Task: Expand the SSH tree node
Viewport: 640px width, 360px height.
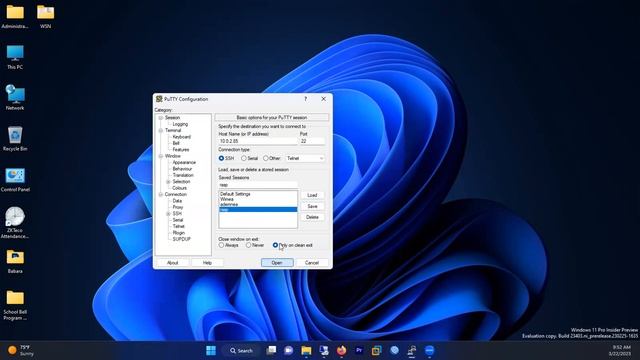Action: [x=168, y=213]
